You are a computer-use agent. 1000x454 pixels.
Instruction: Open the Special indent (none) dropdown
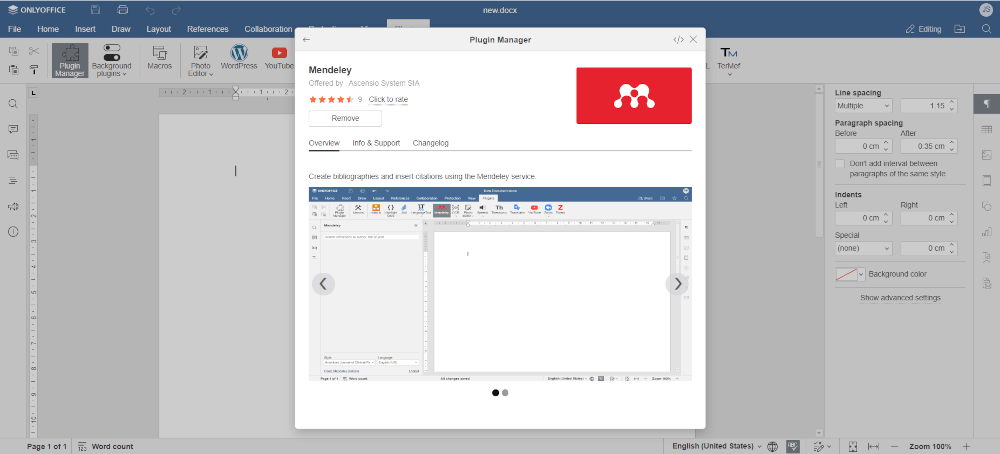pos(864,248)
